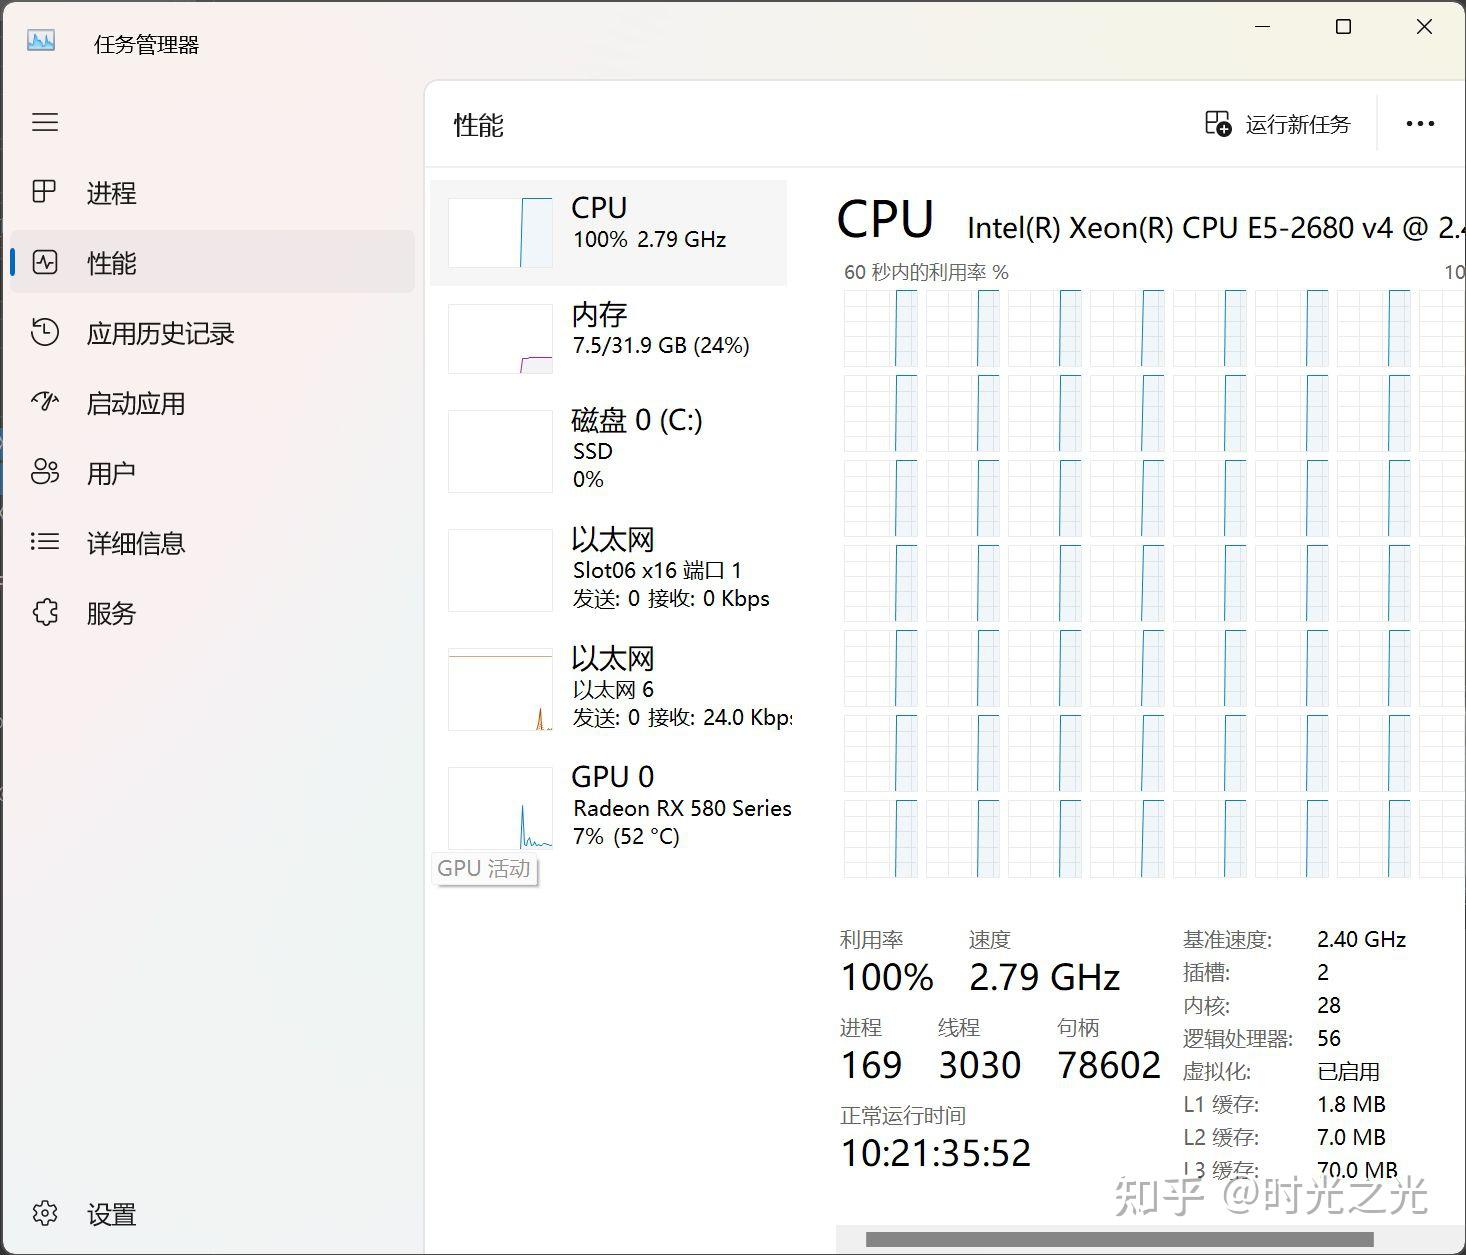This screenshot has width=1466, height=1255.
Task: Click the Startup apps (启动应用) icon
Action: click(45, 403)
